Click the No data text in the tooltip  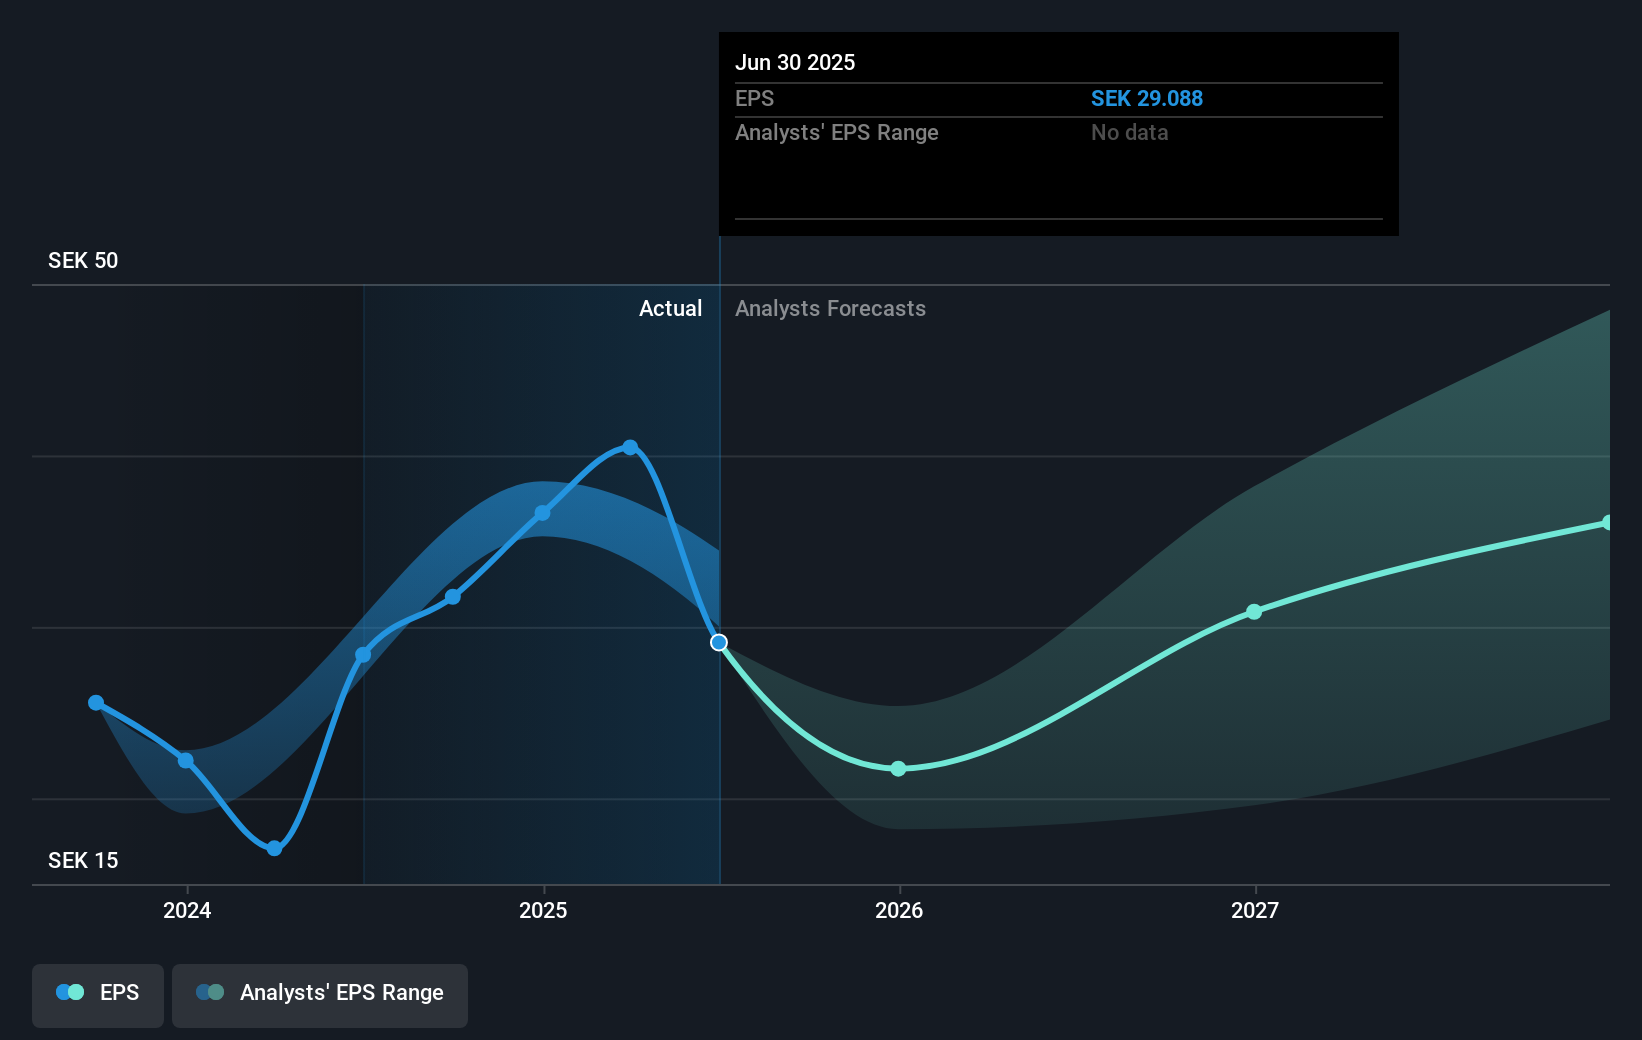1129,132
